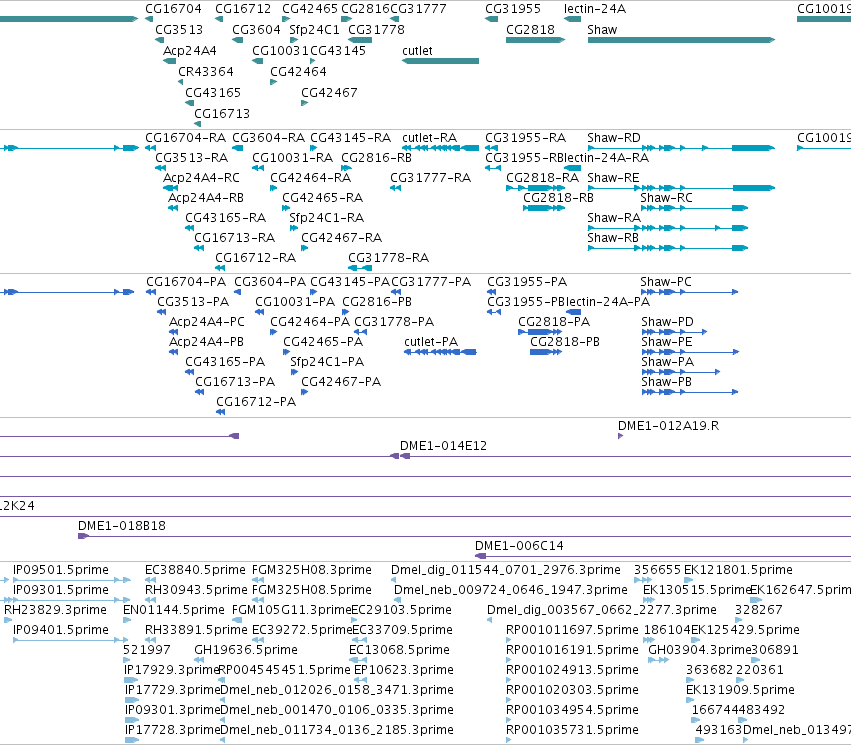Image resolution: width=851 pixels, height=745 pixels.
Task: Click the RP001011697.5prime EST label
Action: point(572,631)
